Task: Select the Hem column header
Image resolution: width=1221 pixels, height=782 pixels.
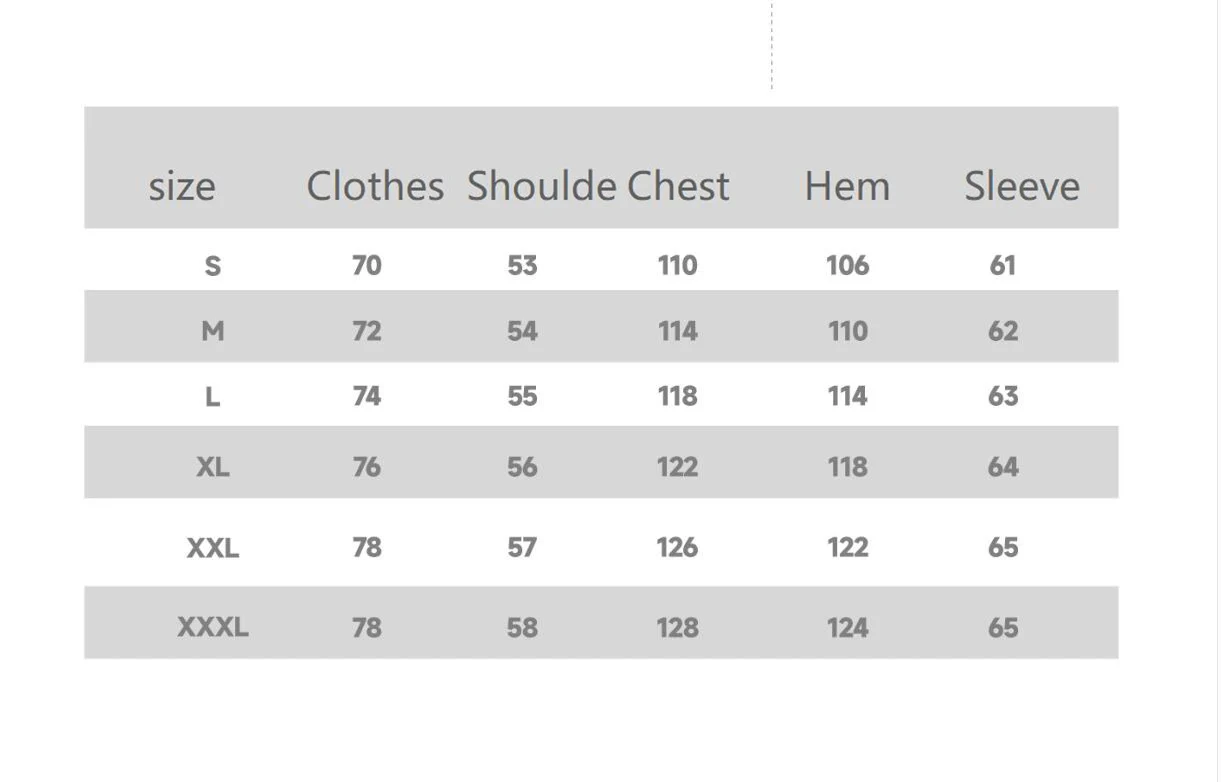Action: coord(847,187)
